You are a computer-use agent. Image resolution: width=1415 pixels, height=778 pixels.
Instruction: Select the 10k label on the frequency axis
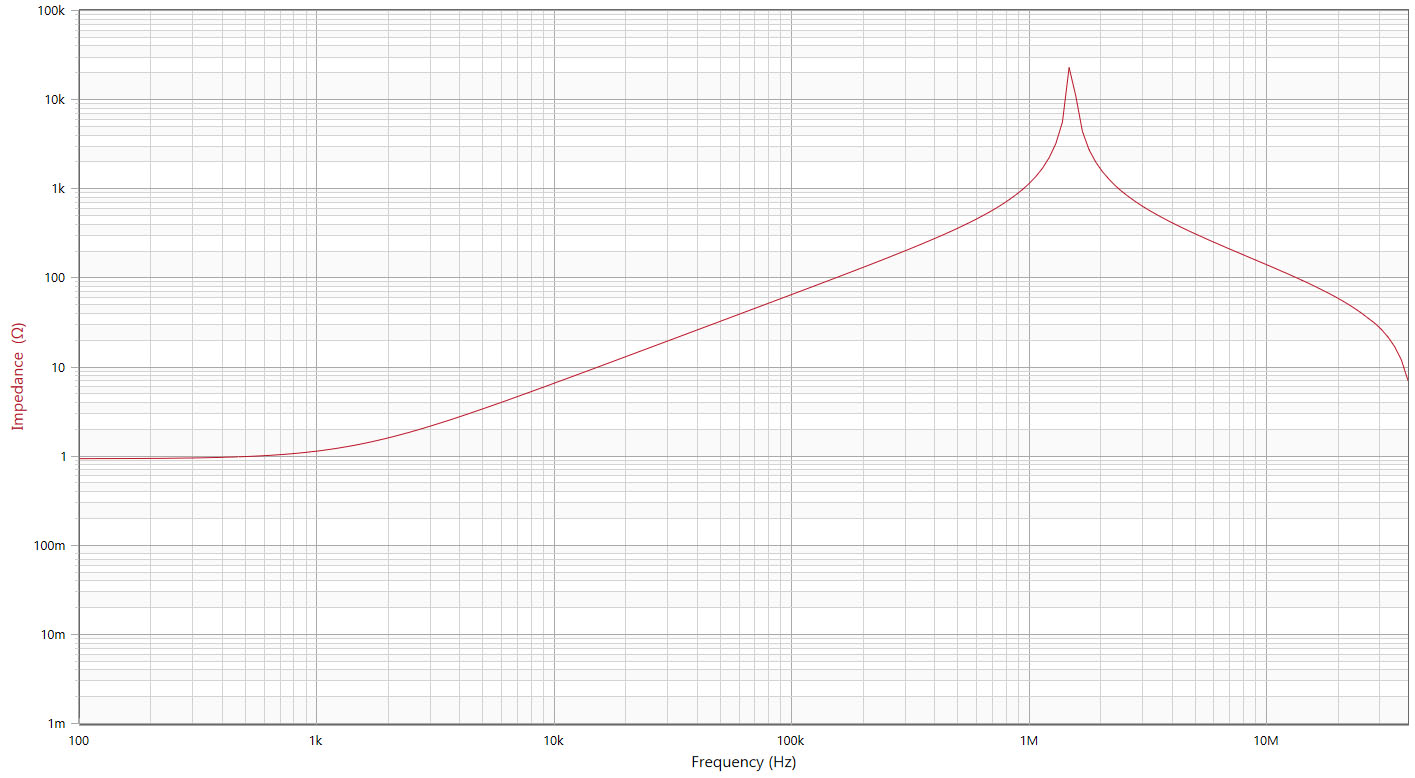pyautogui.click(x=553, y=741)
